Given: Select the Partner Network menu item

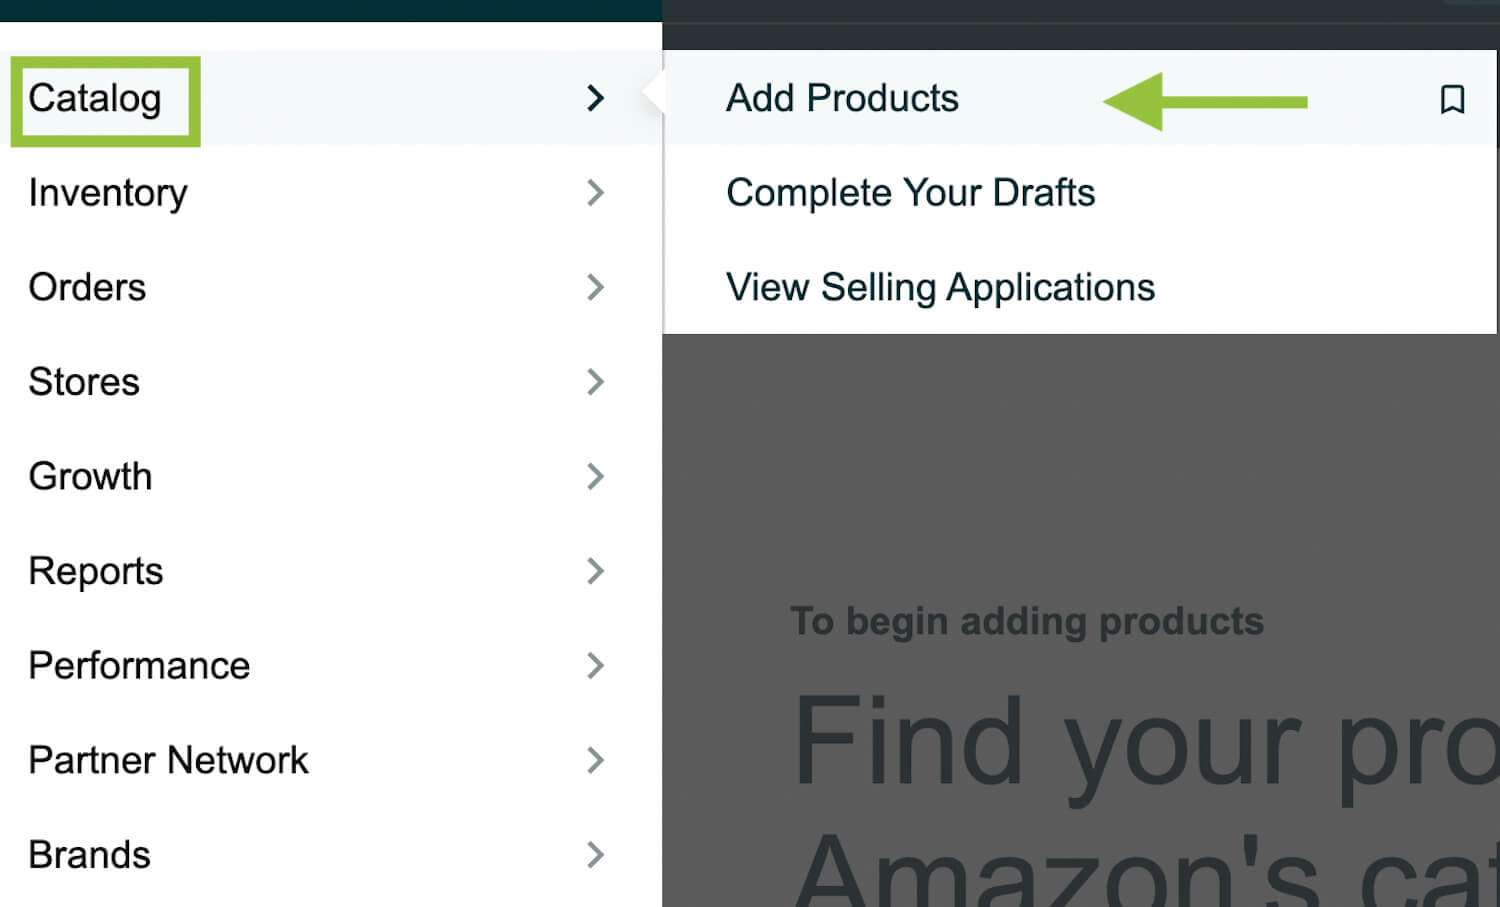Looking at the screenshot, I should coord(331,760).
